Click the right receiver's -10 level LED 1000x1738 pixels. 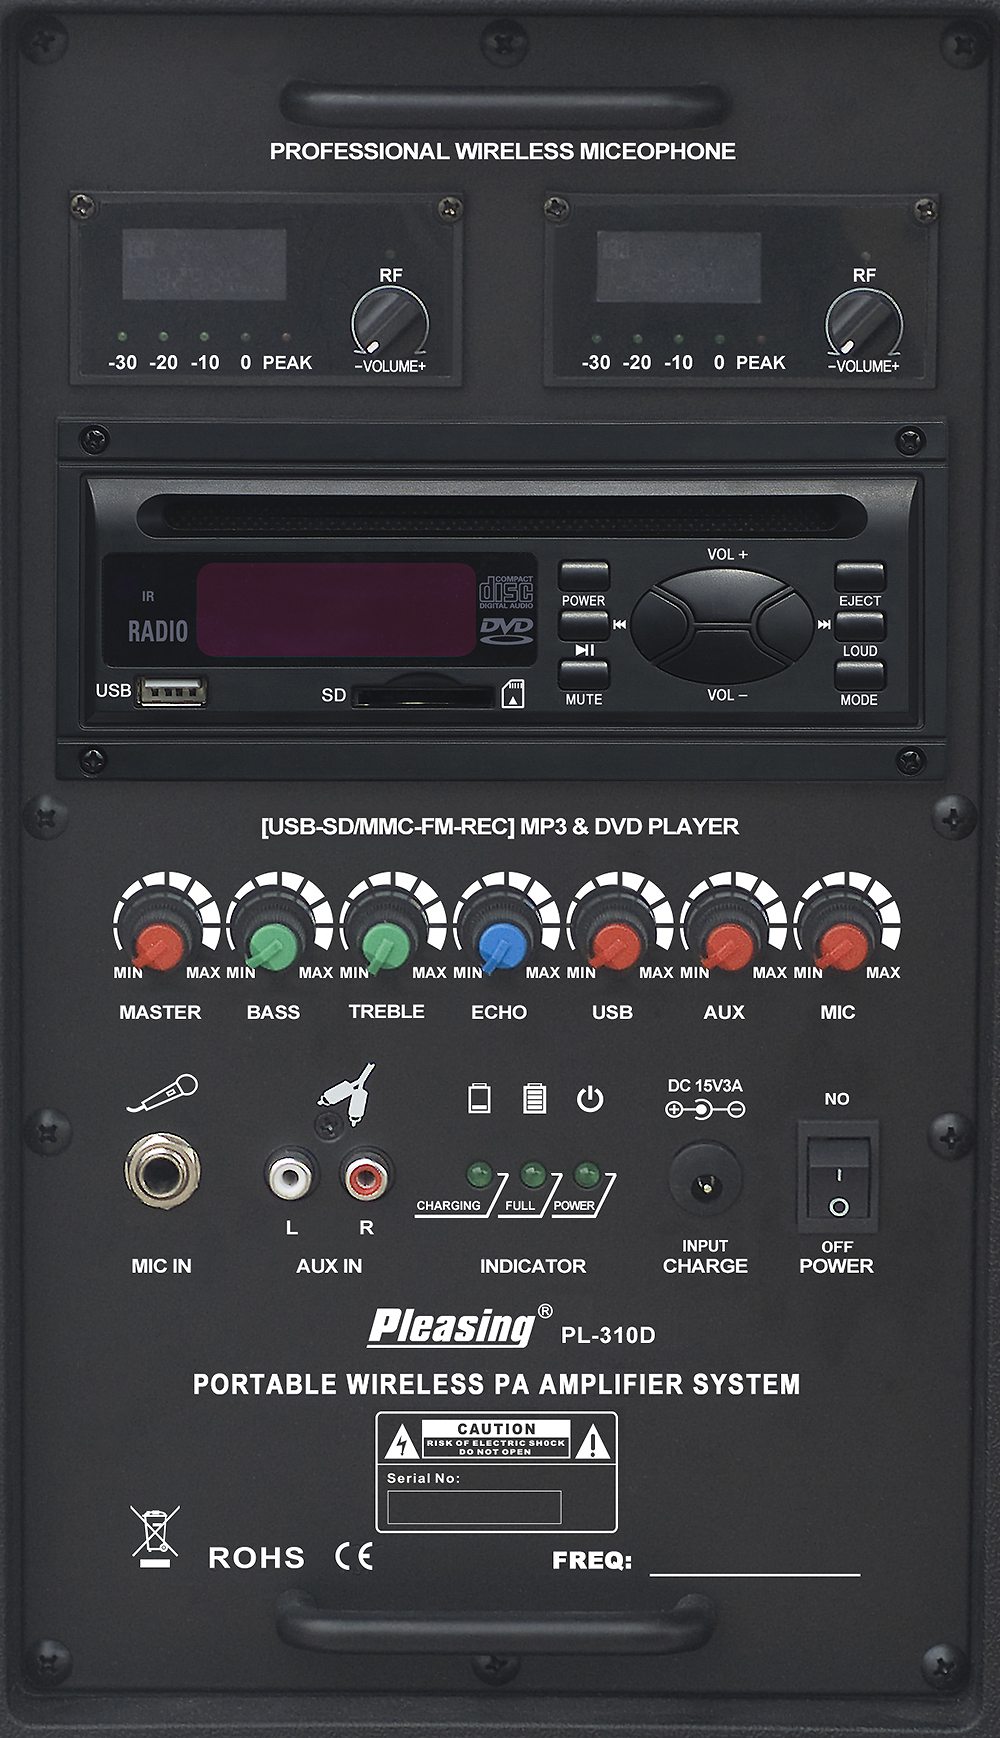pos(678,339)
